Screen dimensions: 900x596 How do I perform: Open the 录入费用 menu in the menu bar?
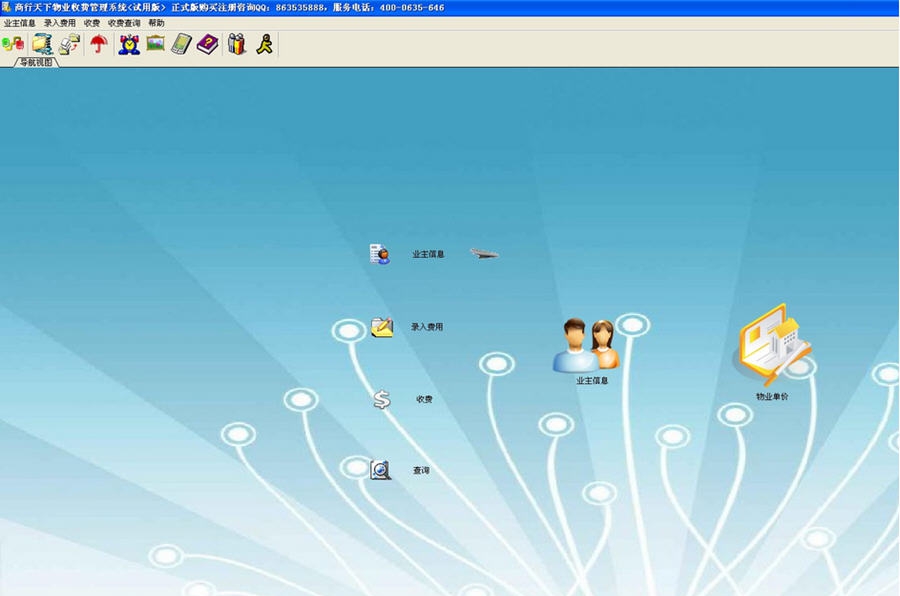(60, 23)
